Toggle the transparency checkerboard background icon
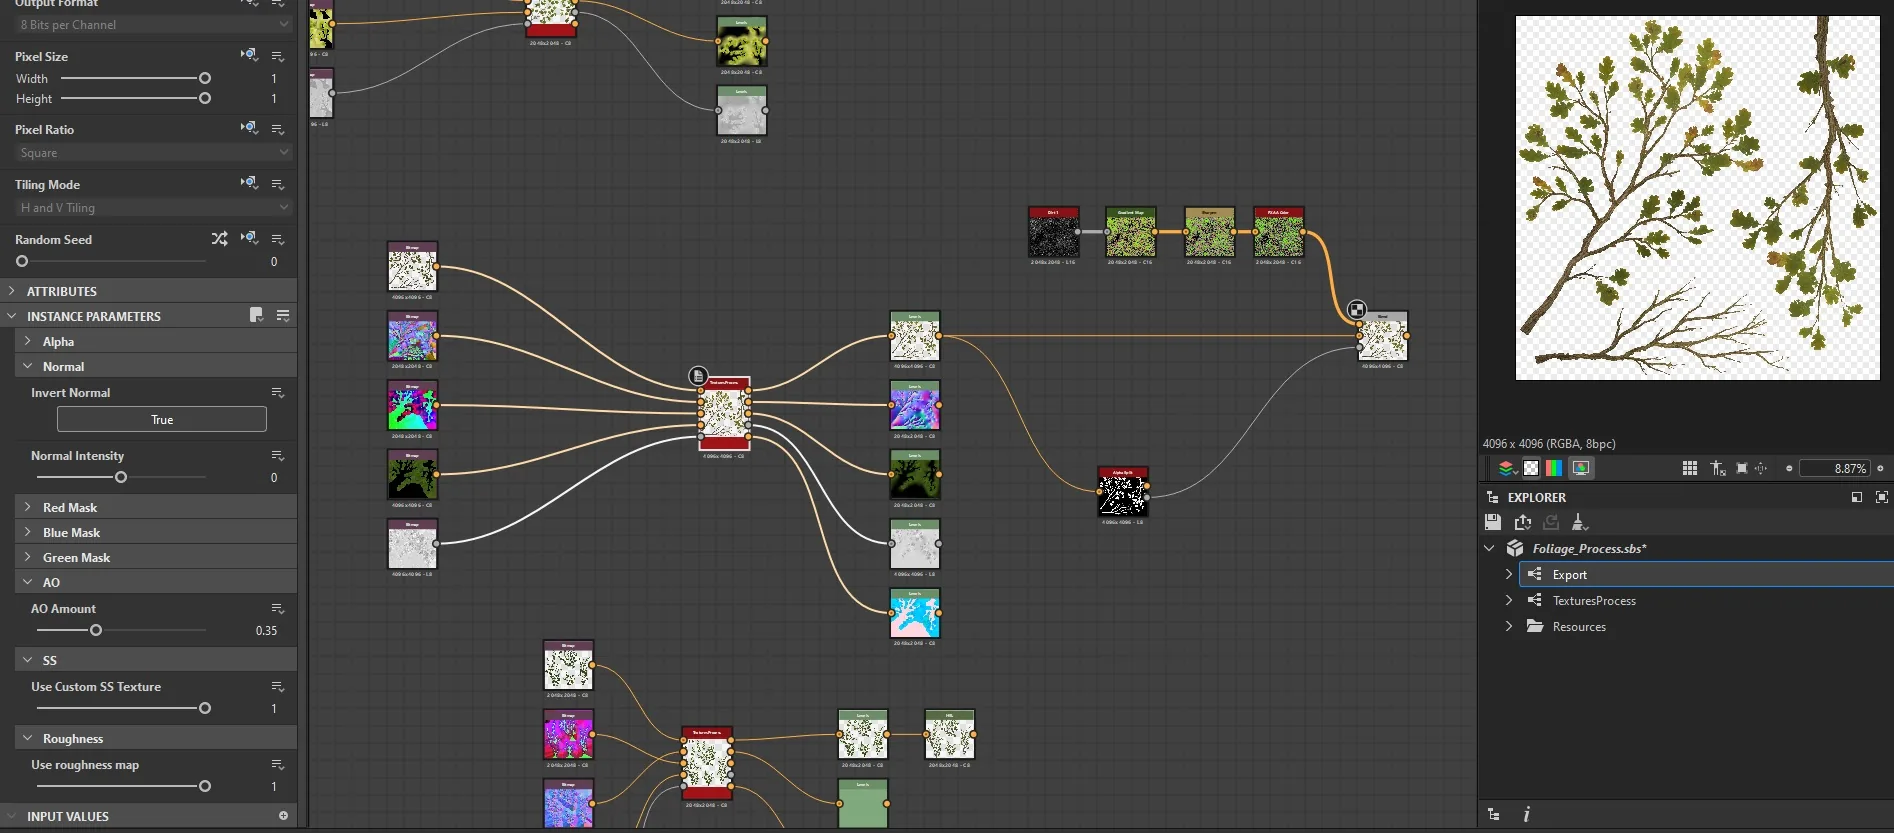This screenshot has height=833, width=1894. pyautogui.click(x=1531, y=468)
